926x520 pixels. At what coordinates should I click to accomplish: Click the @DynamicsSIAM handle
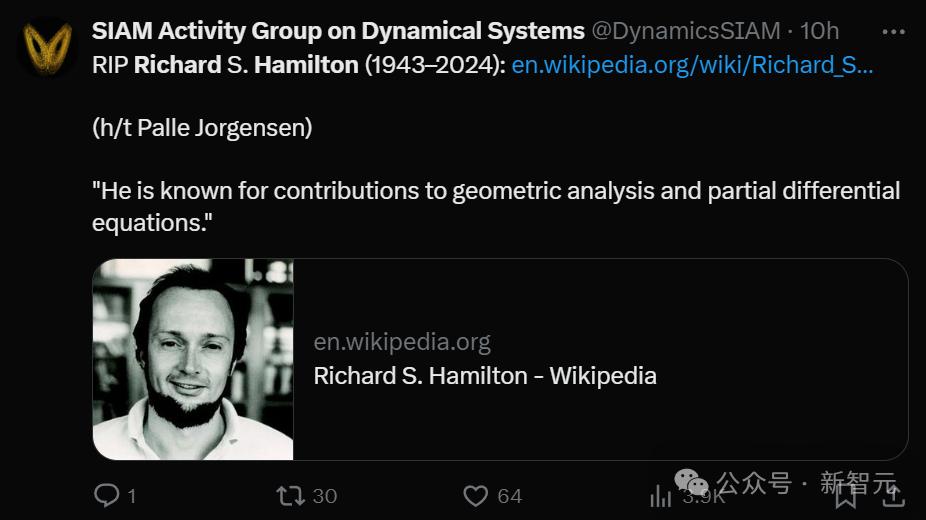686,30
